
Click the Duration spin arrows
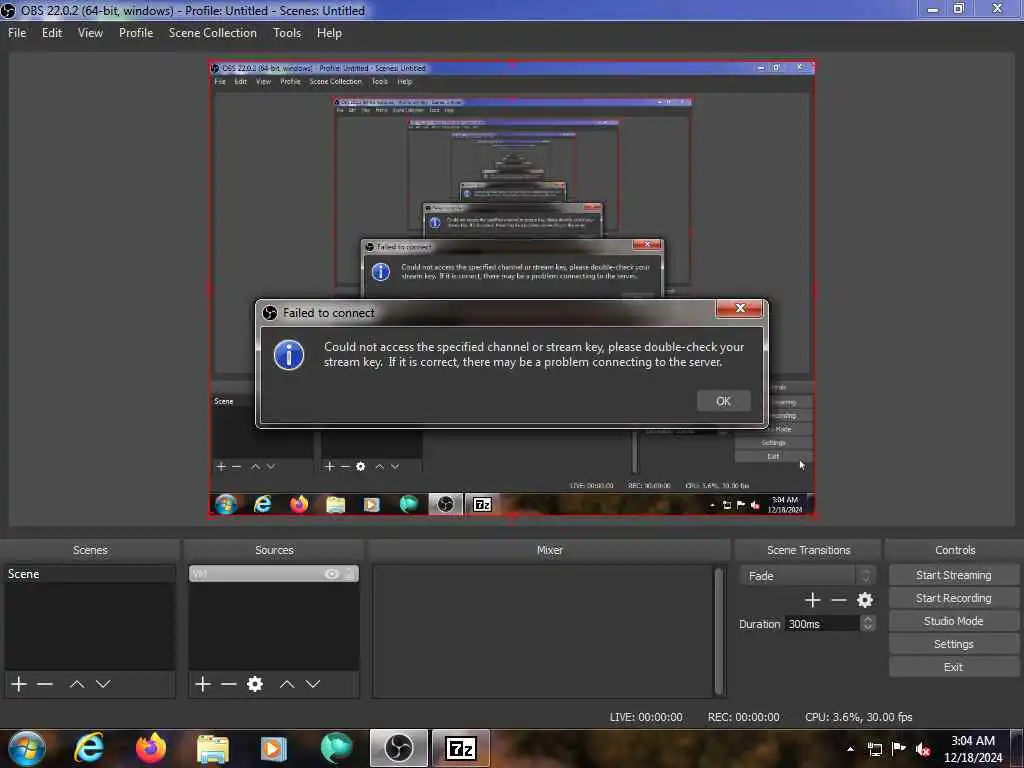point(867,624)
